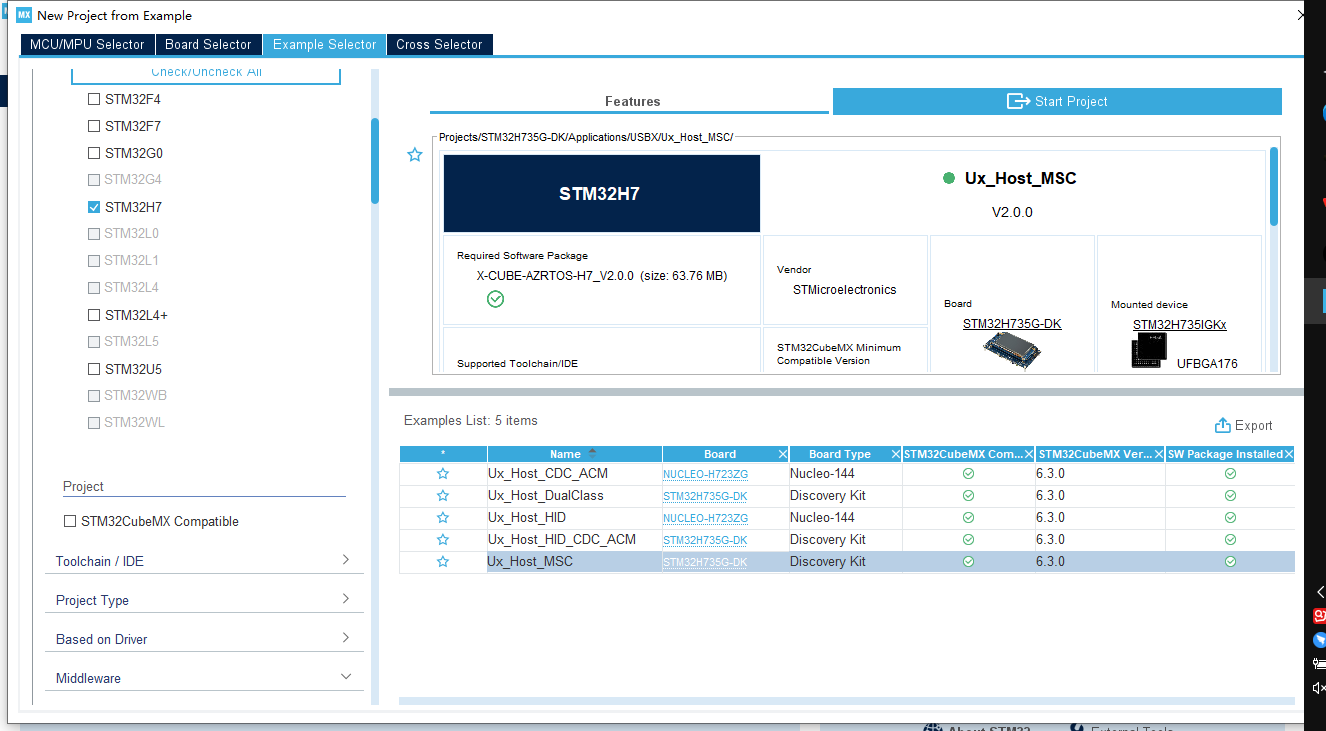This screenshot has width=1326, height=731.
Task: Remove the Board column via its X icon
Action: pos(782,454)
